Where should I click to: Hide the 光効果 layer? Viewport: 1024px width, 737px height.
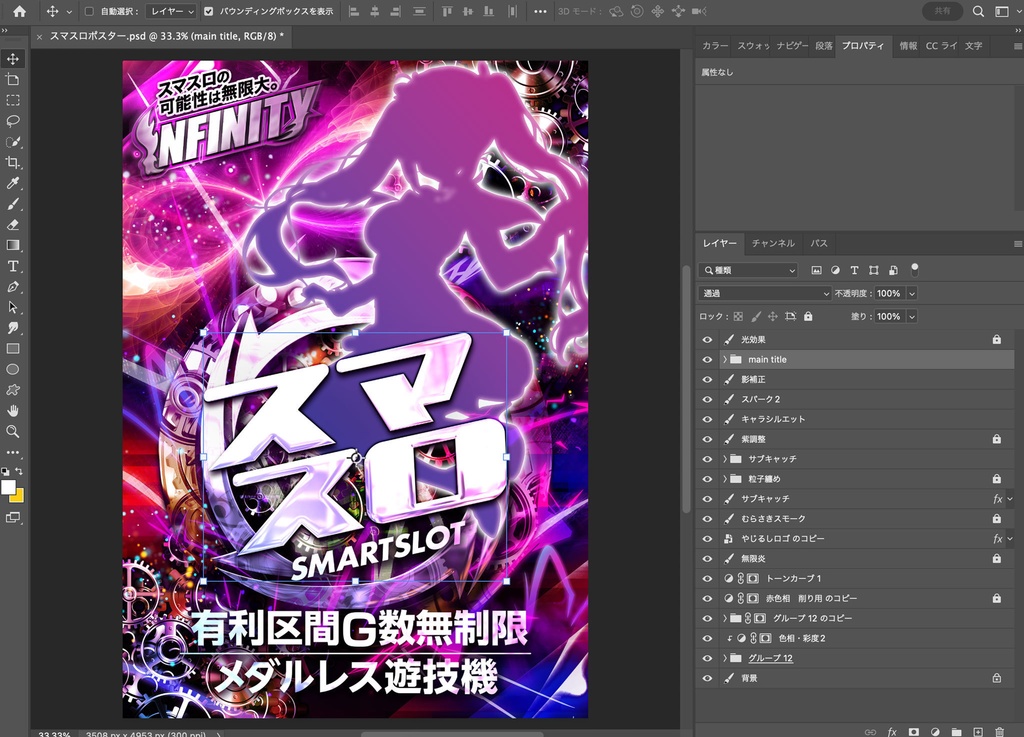(707, 339)
